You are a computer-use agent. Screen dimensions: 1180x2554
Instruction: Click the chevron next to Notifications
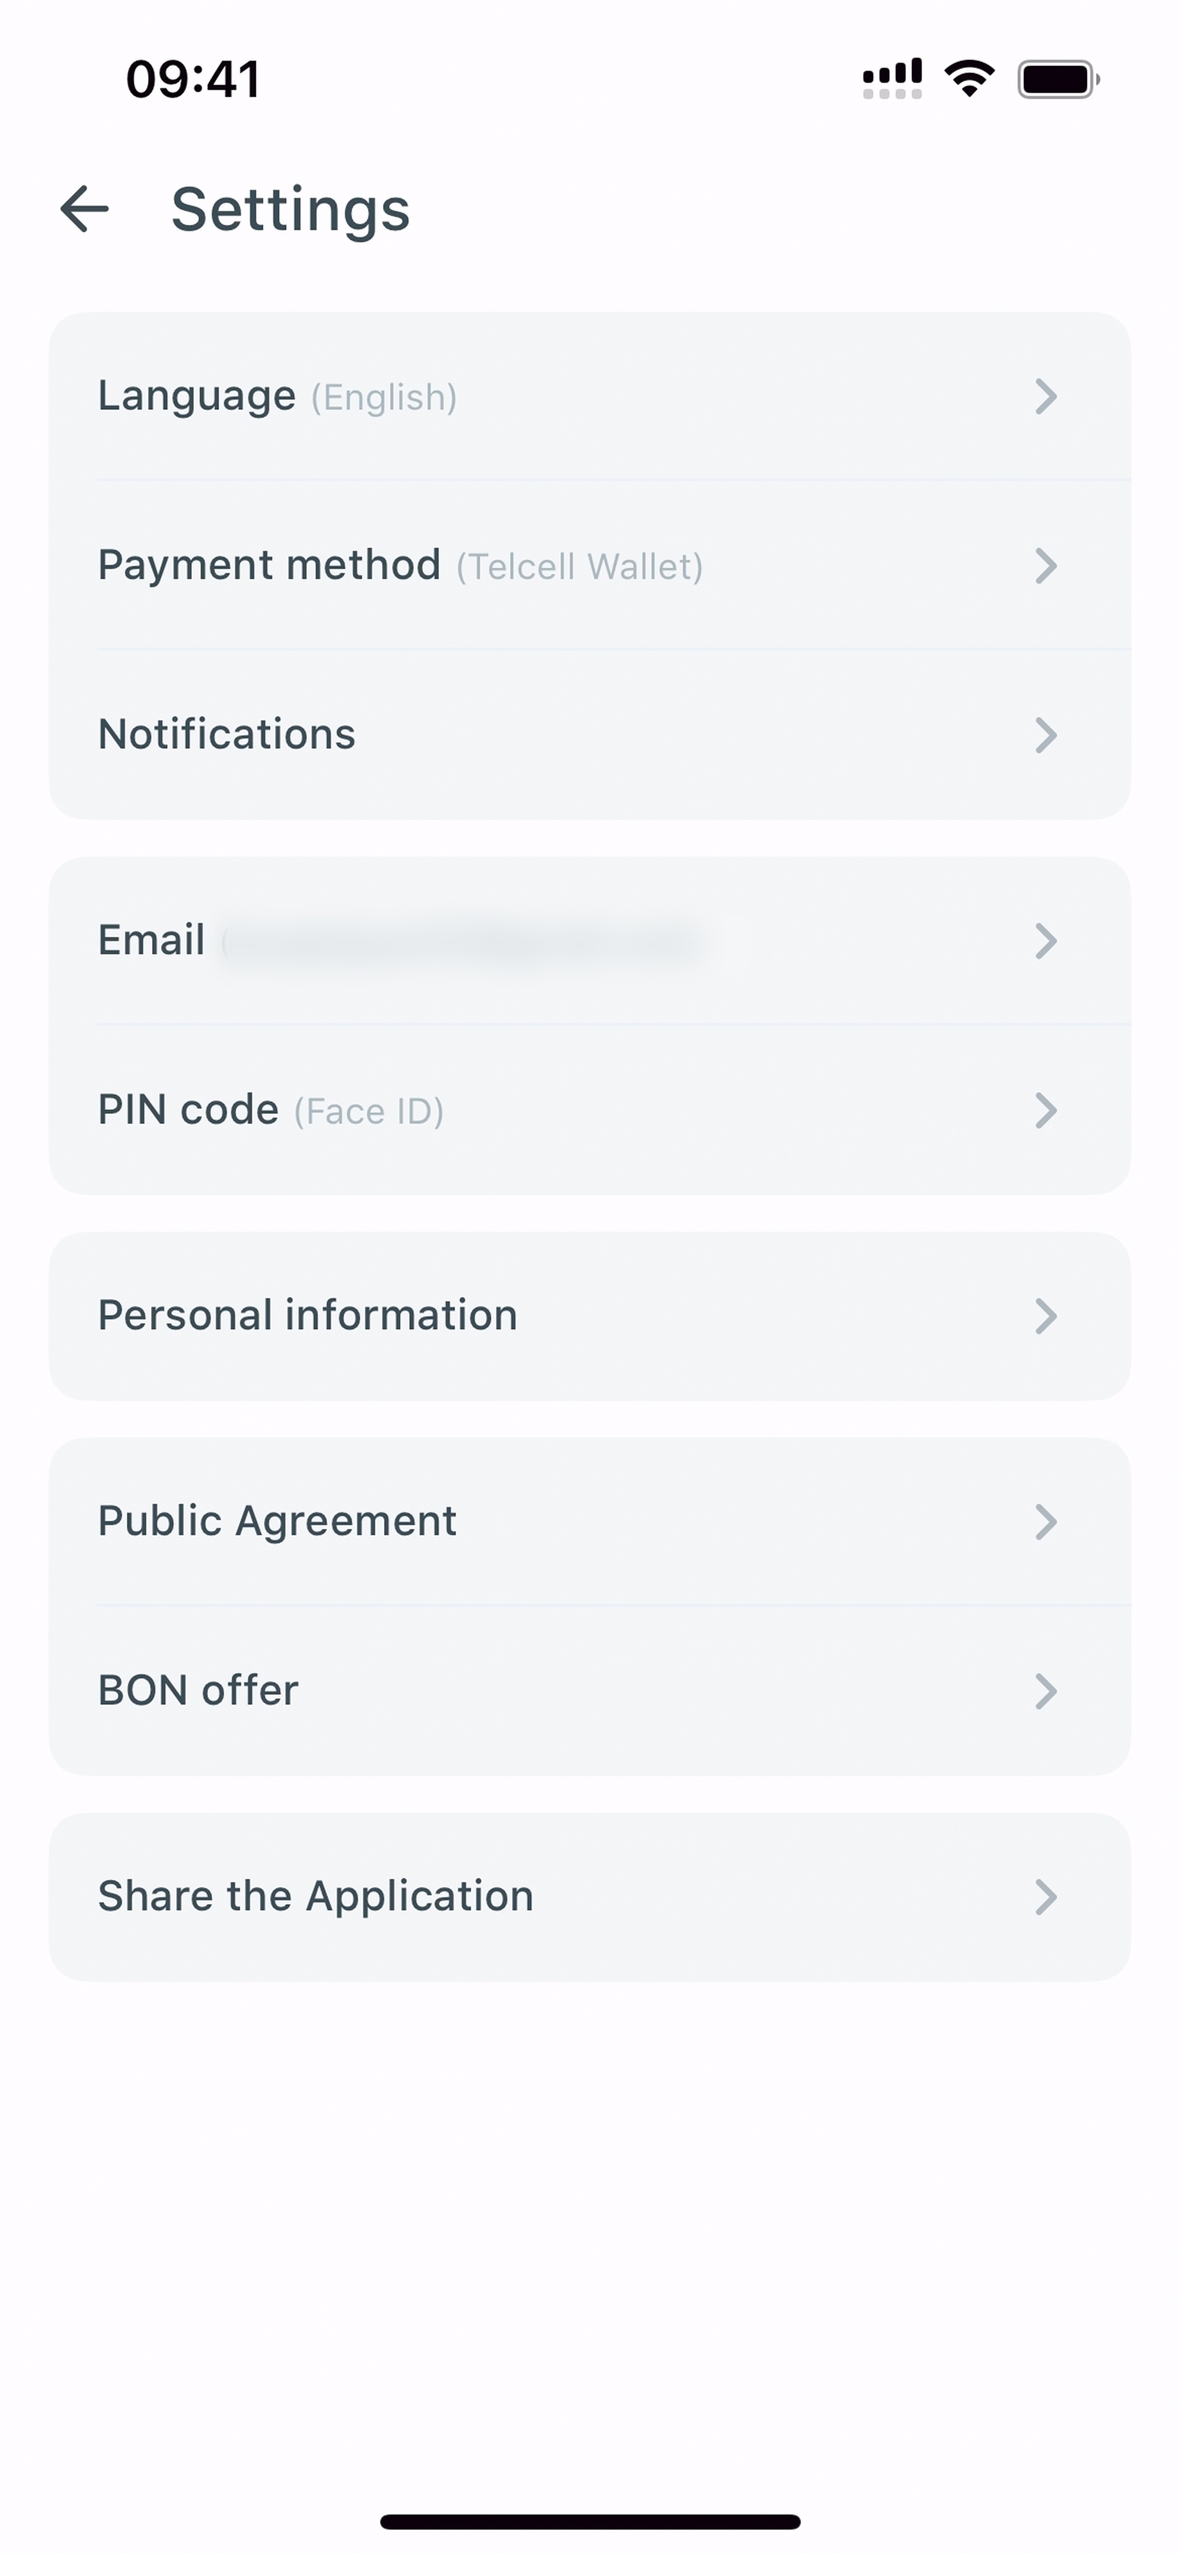(x=1045, y=735)
